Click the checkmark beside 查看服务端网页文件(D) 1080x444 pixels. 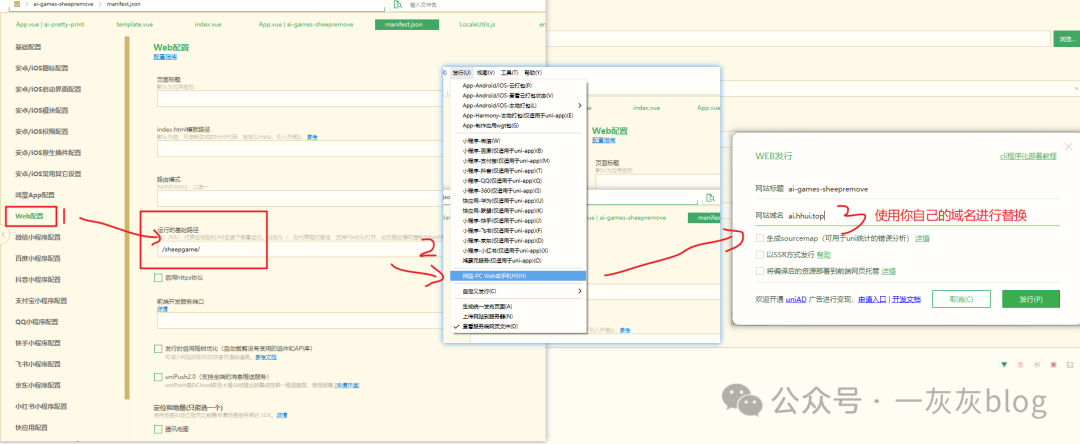tap(456, 326)
